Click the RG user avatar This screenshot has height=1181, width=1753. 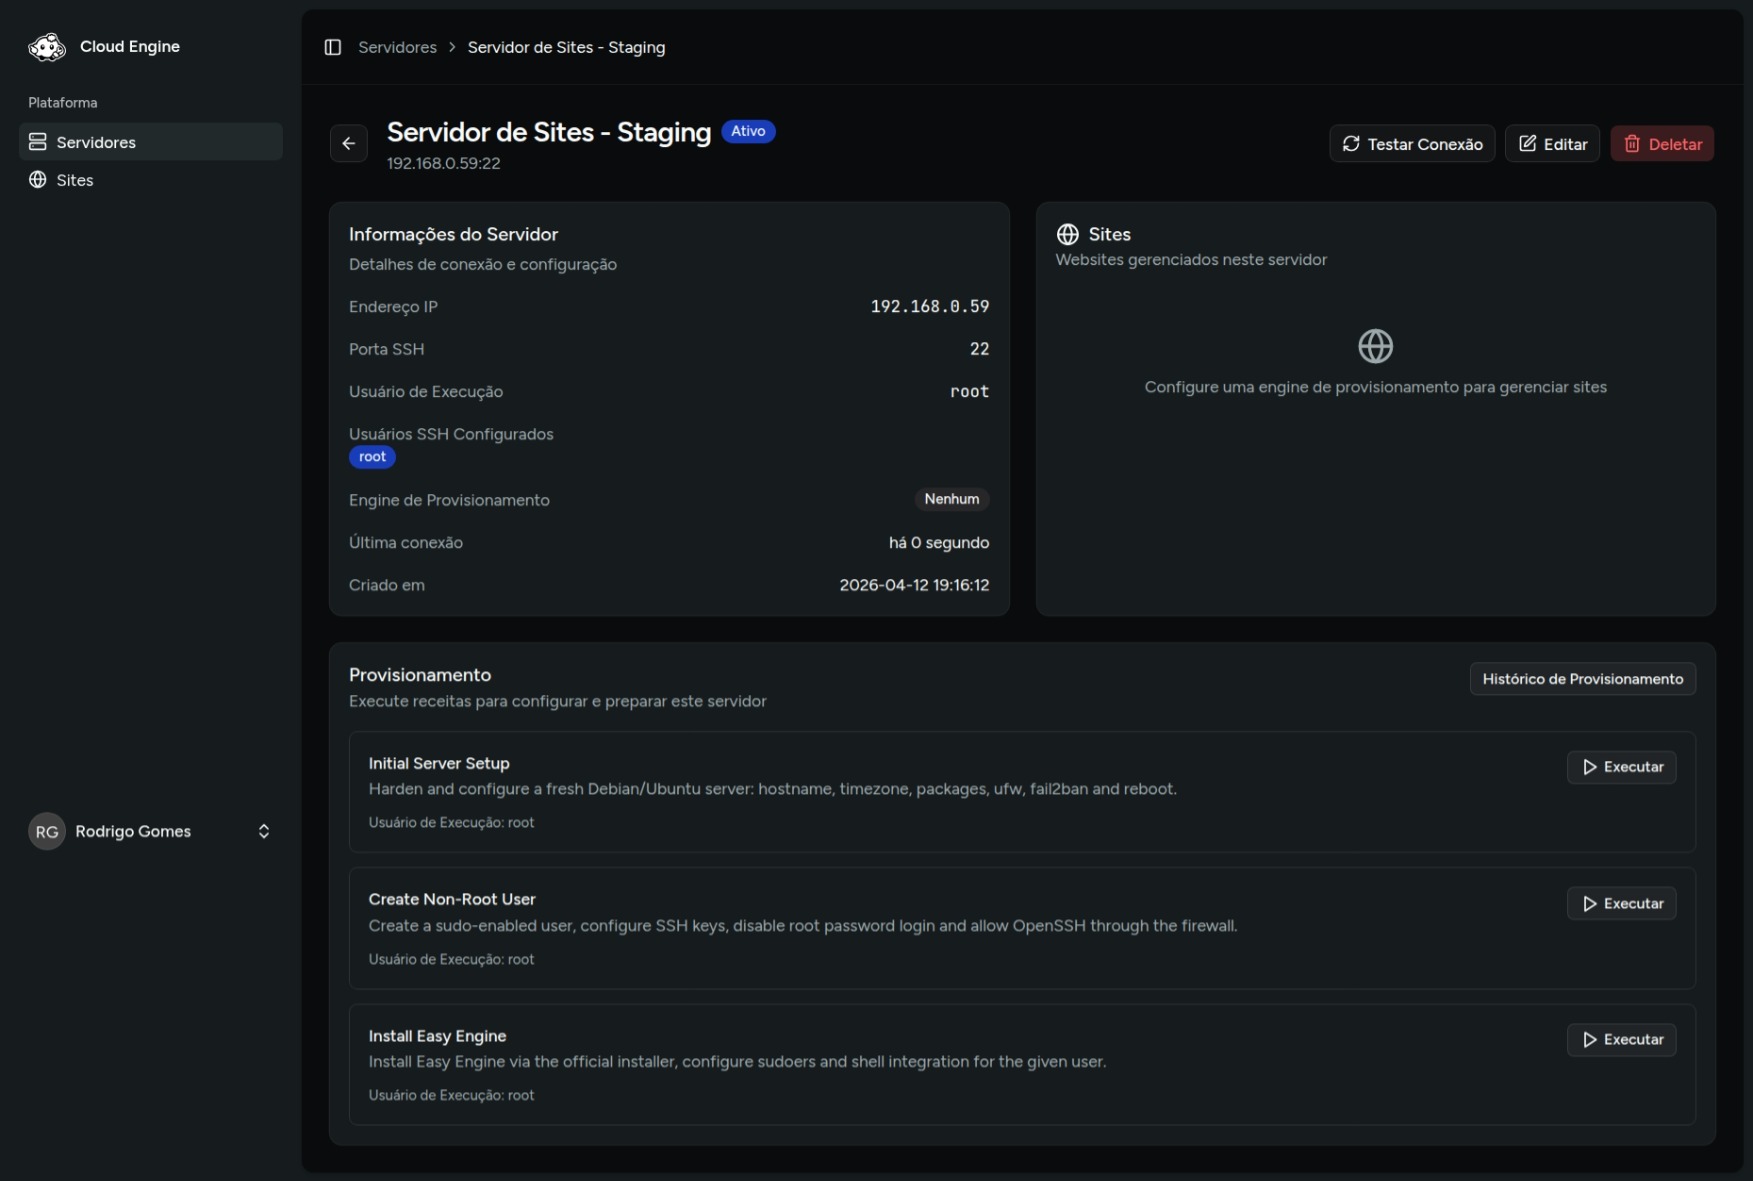pyautogui.click(x=46, y=831)
